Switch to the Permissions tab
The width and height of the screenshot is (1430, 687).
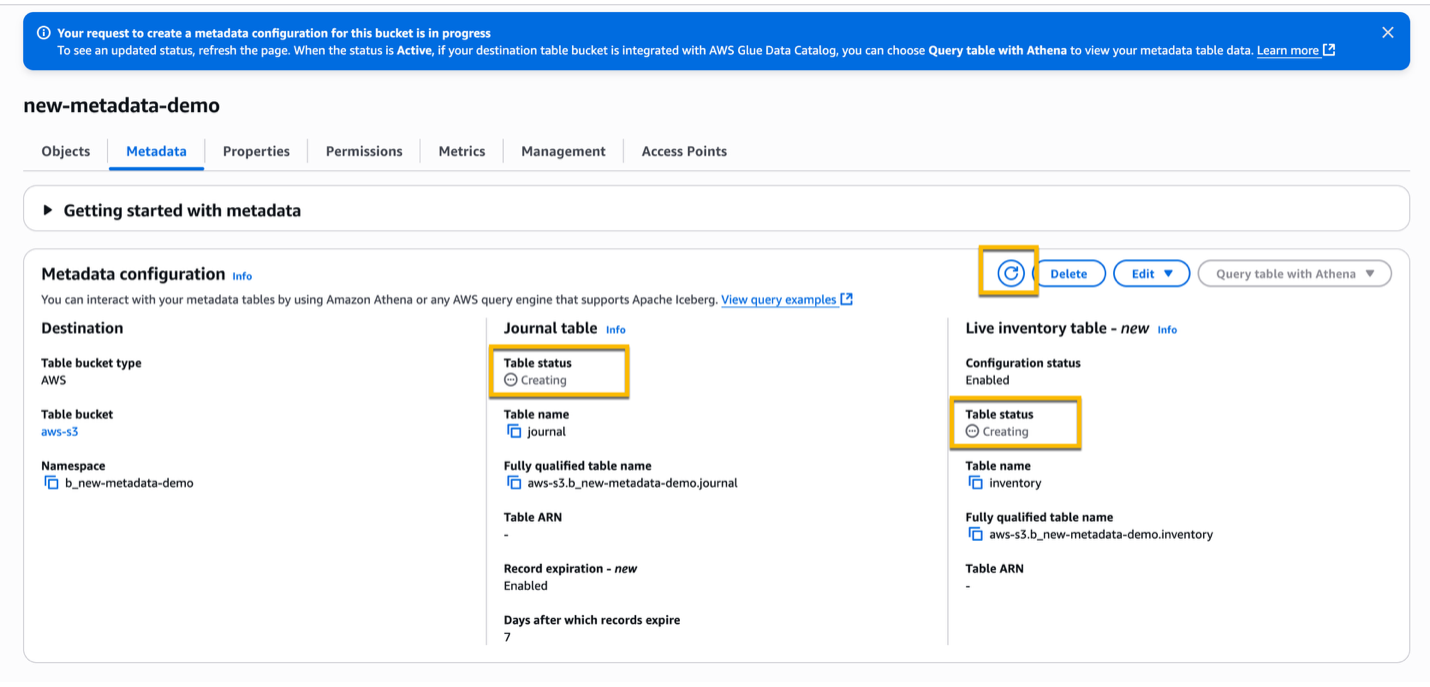[363, 151]
